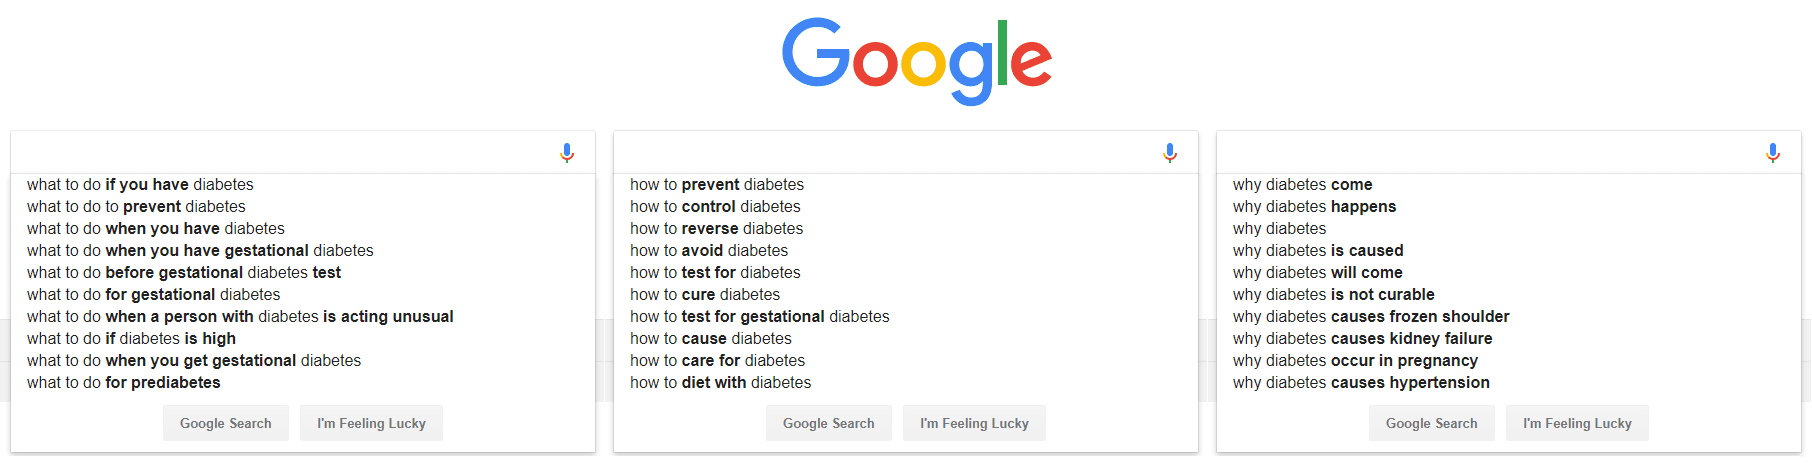
Task: Click I'm Feeling Lucky under the why diabetes suggestions
Action: 1577,423
